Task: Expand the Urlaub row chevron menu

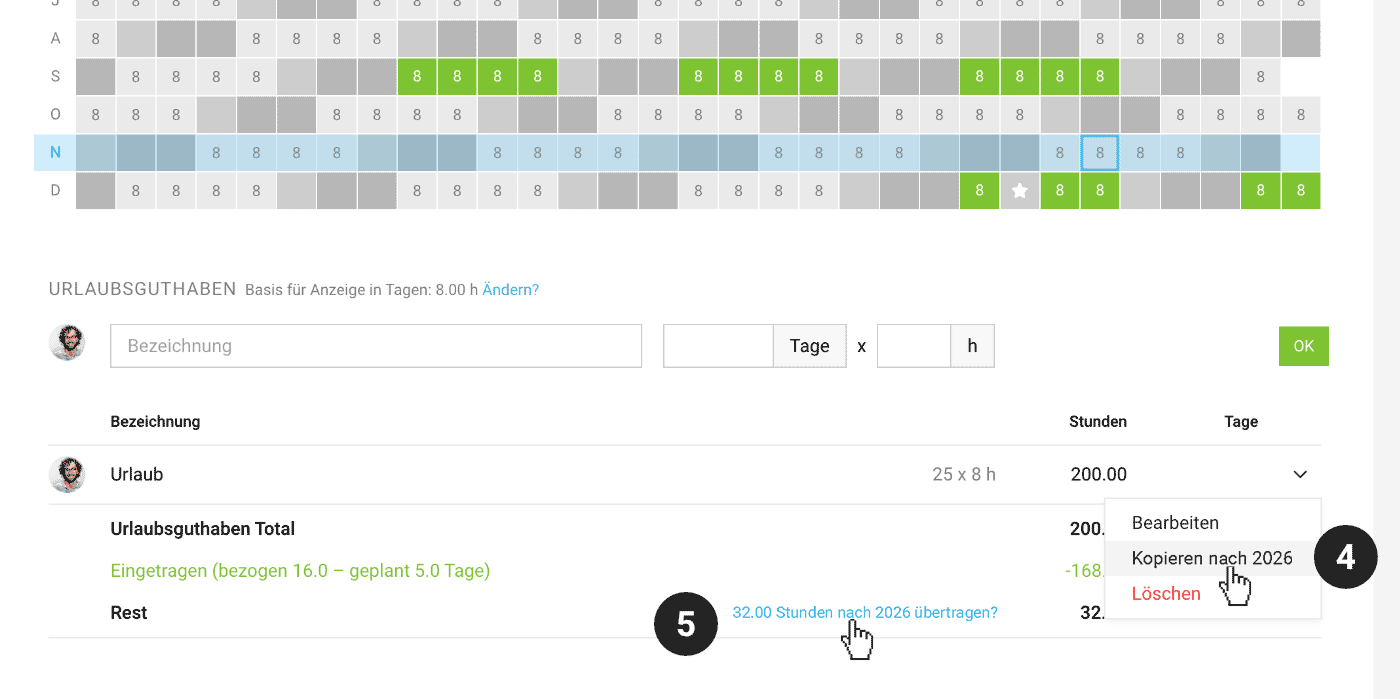Action: coord(1300,475)
